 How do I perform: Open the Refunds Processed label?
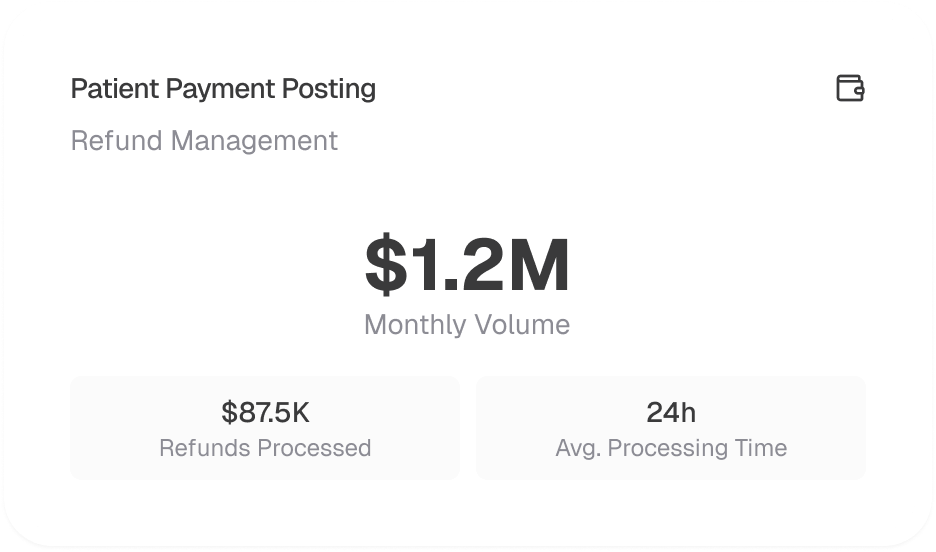tap(265, 448)
